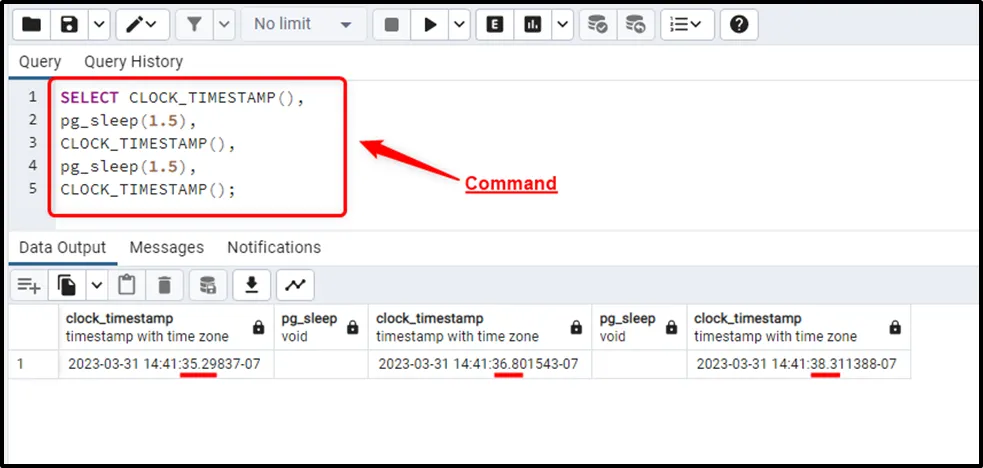Open the Help question mark icon
Screen dimensions: 983x468
point(739,24)
